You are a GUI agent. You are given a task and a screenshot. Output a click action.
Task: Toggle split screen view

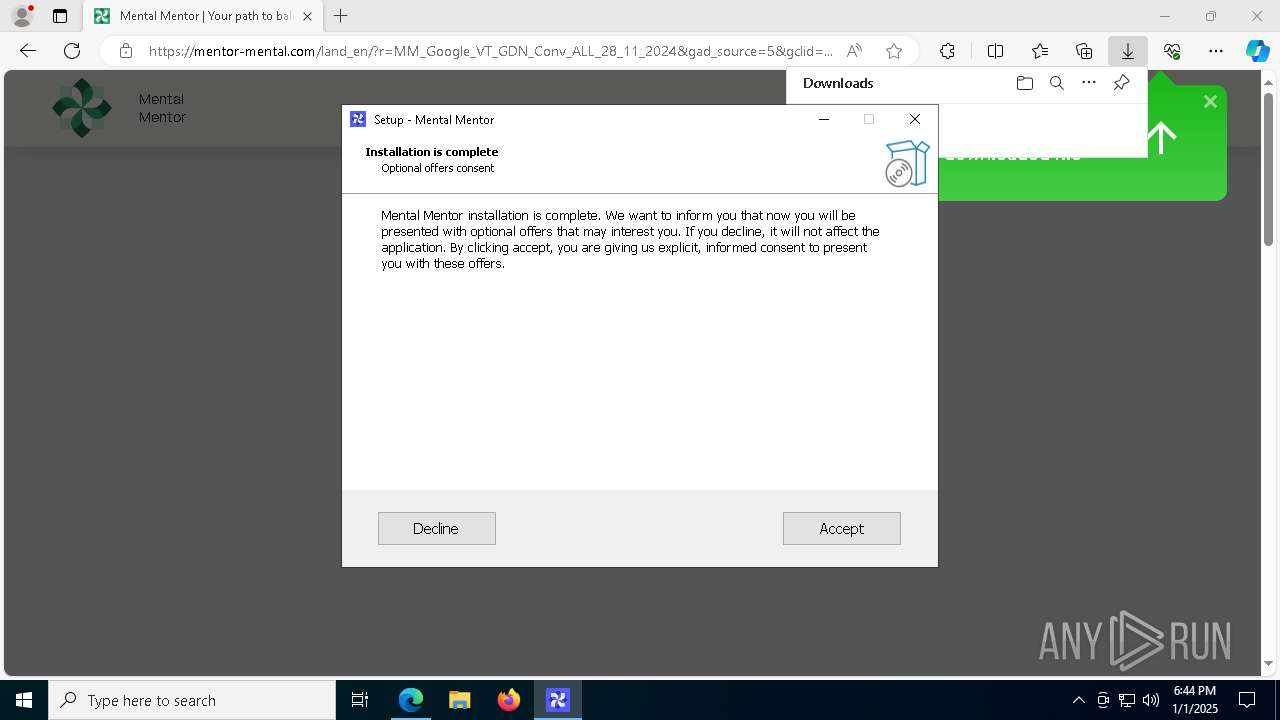pyautogui.click(x=995, y=51)
